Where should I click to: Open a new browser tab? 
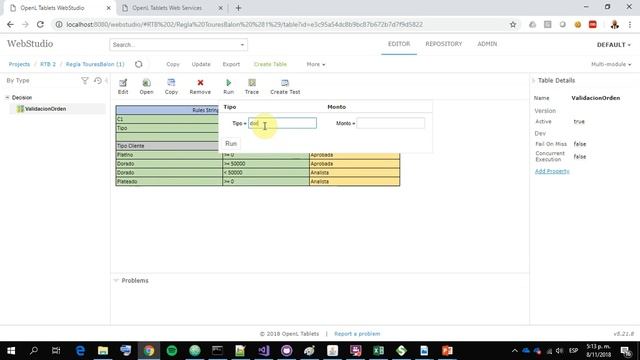coord(238,8)
